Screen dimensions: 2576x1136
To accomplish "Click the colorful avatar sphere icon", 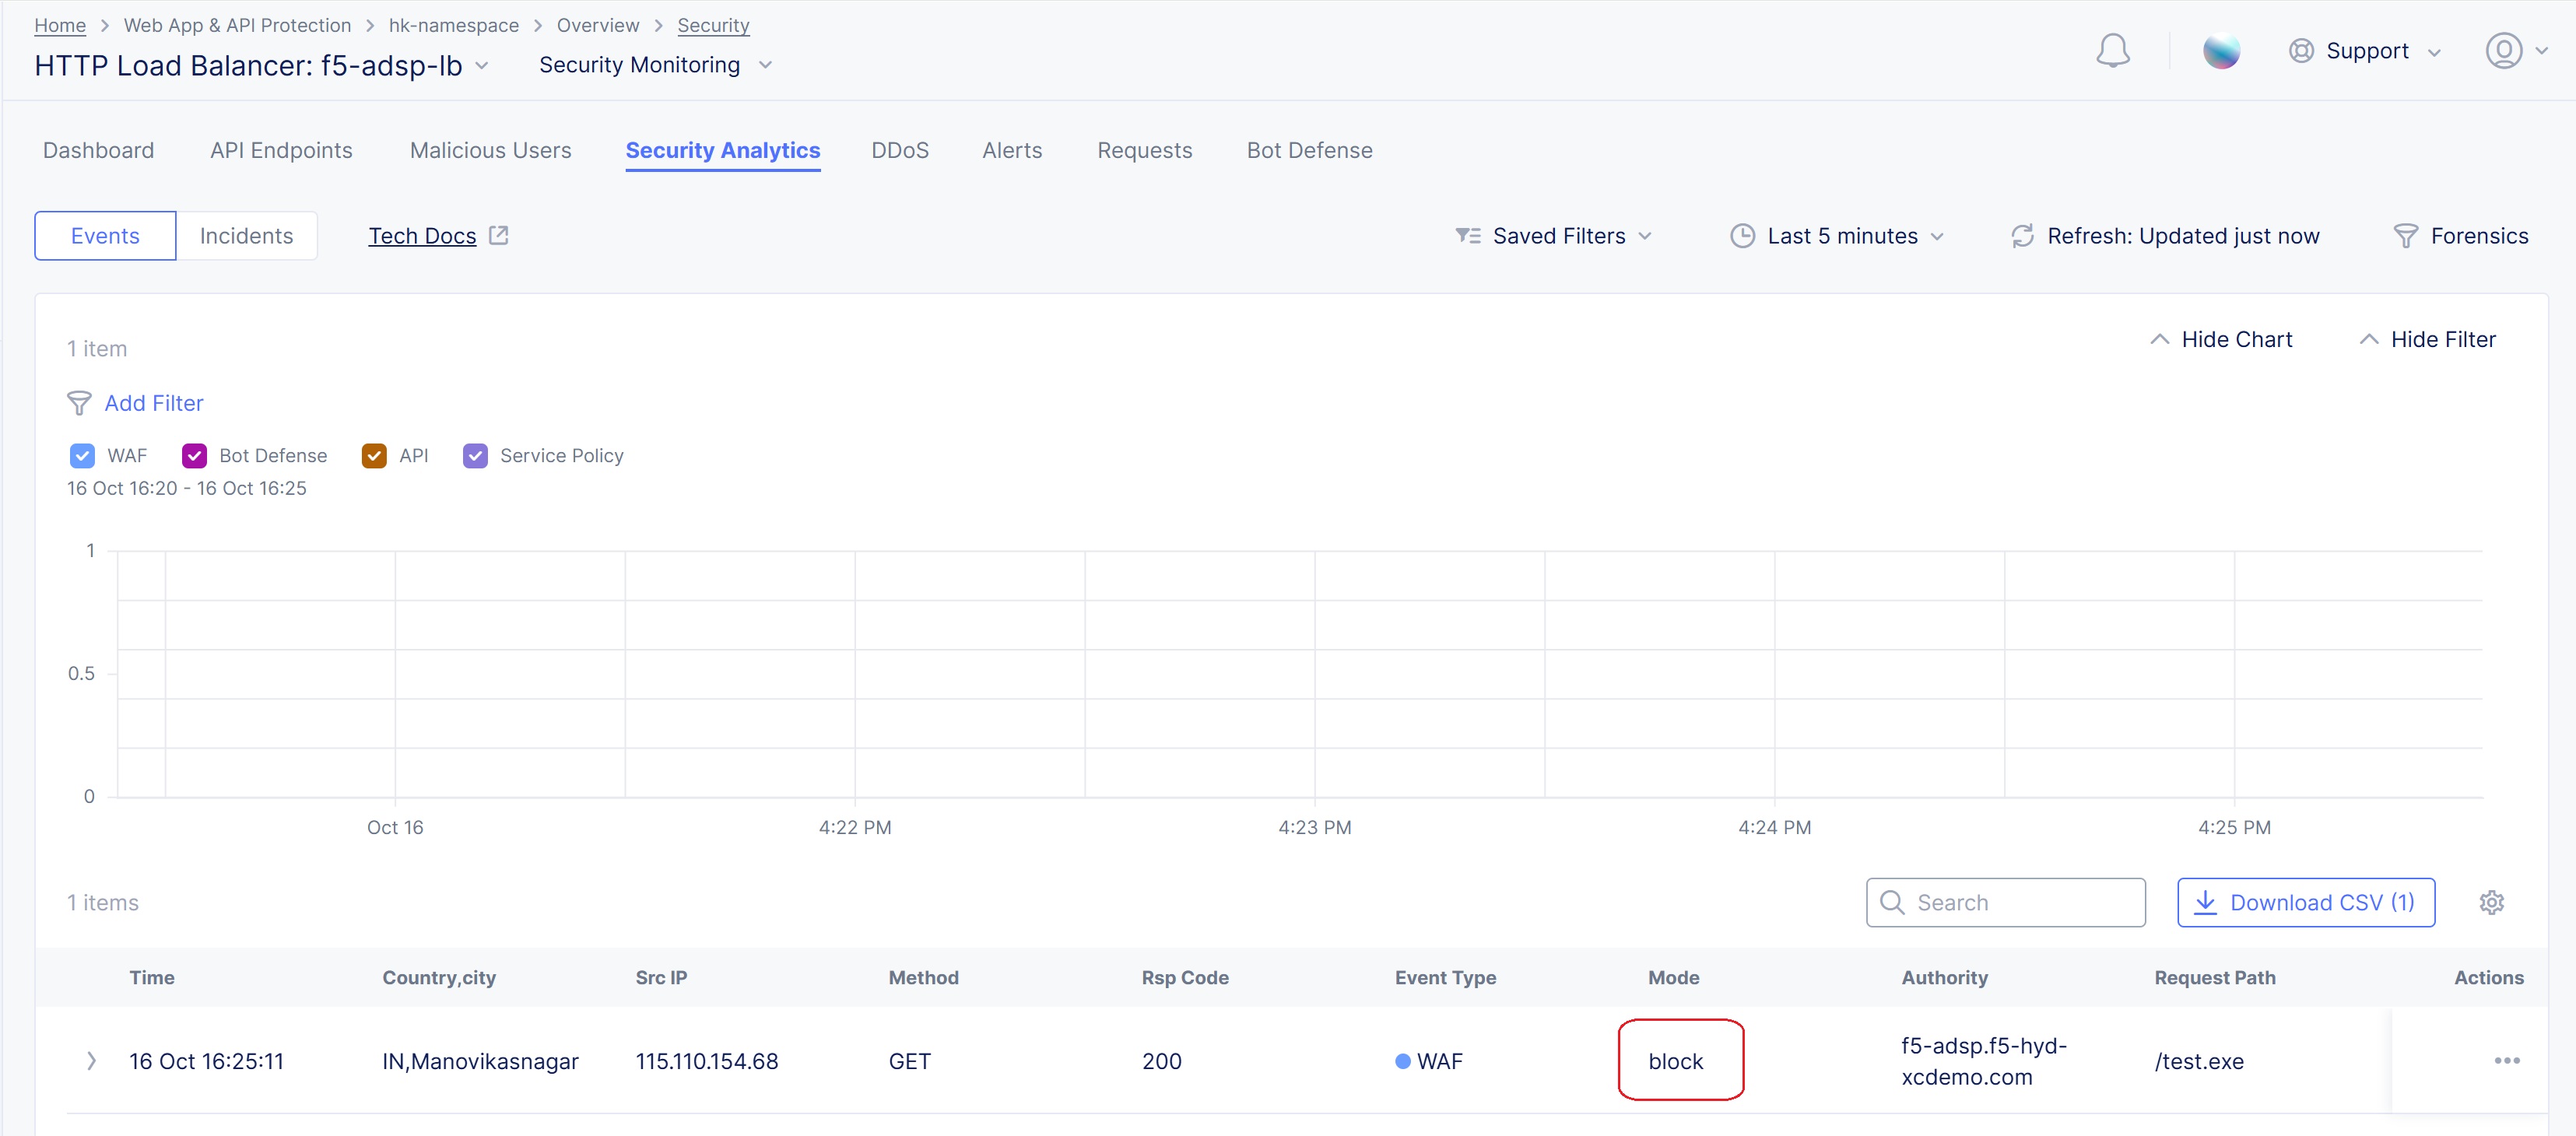I will 2221,50.
